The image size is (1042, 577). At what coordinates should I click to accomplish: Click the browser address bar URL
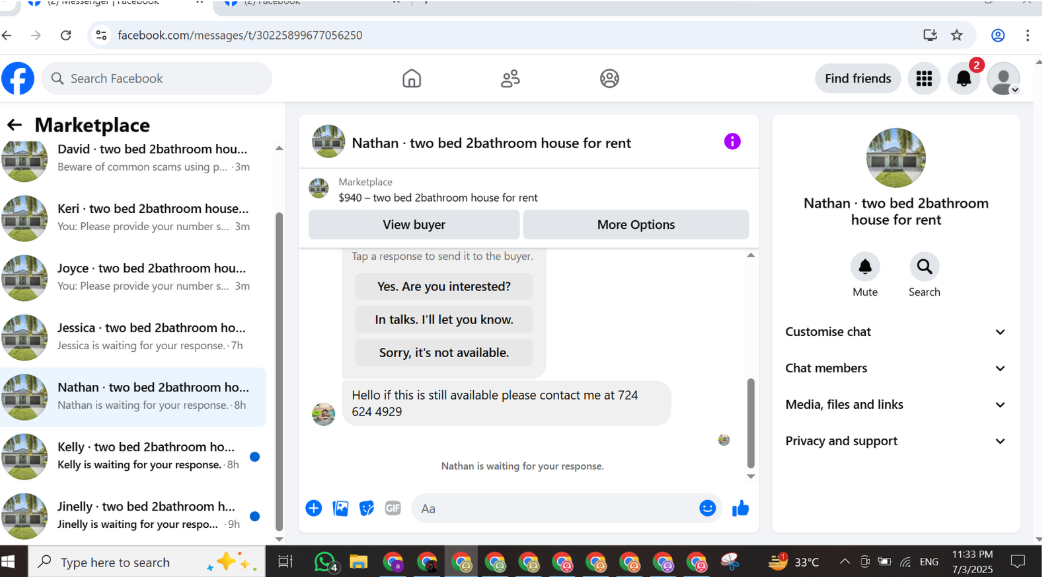click(240, 35)
